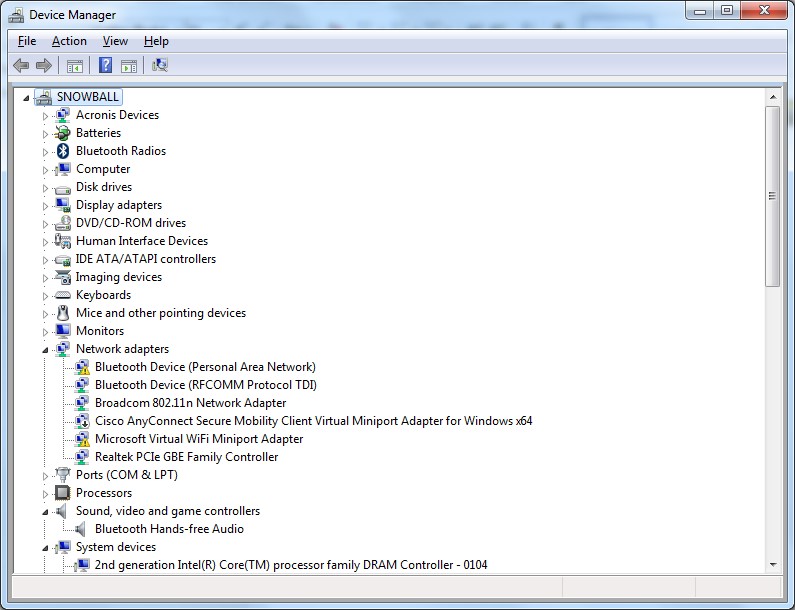Click the SNOWBALL computer icon
795x610 pixels.
tap(44, 97)
